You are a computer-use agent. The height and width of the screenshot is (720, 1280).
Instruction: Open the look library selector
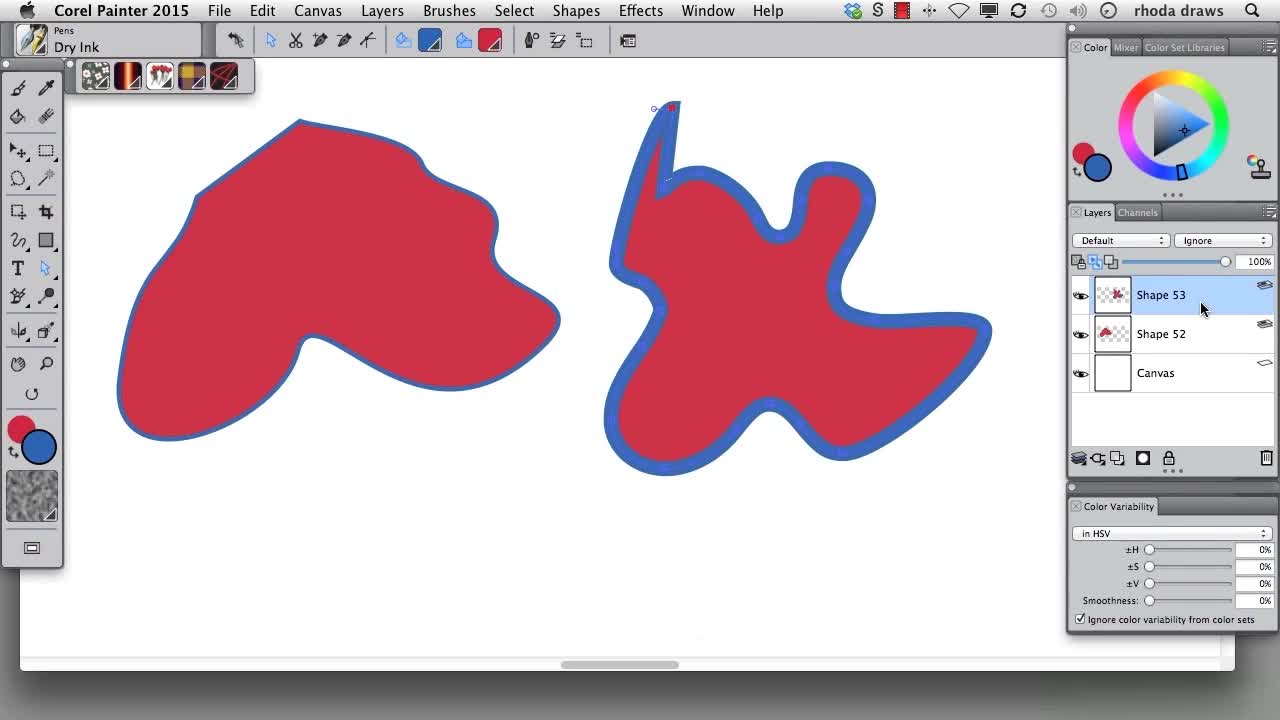(x=224, y=76)
